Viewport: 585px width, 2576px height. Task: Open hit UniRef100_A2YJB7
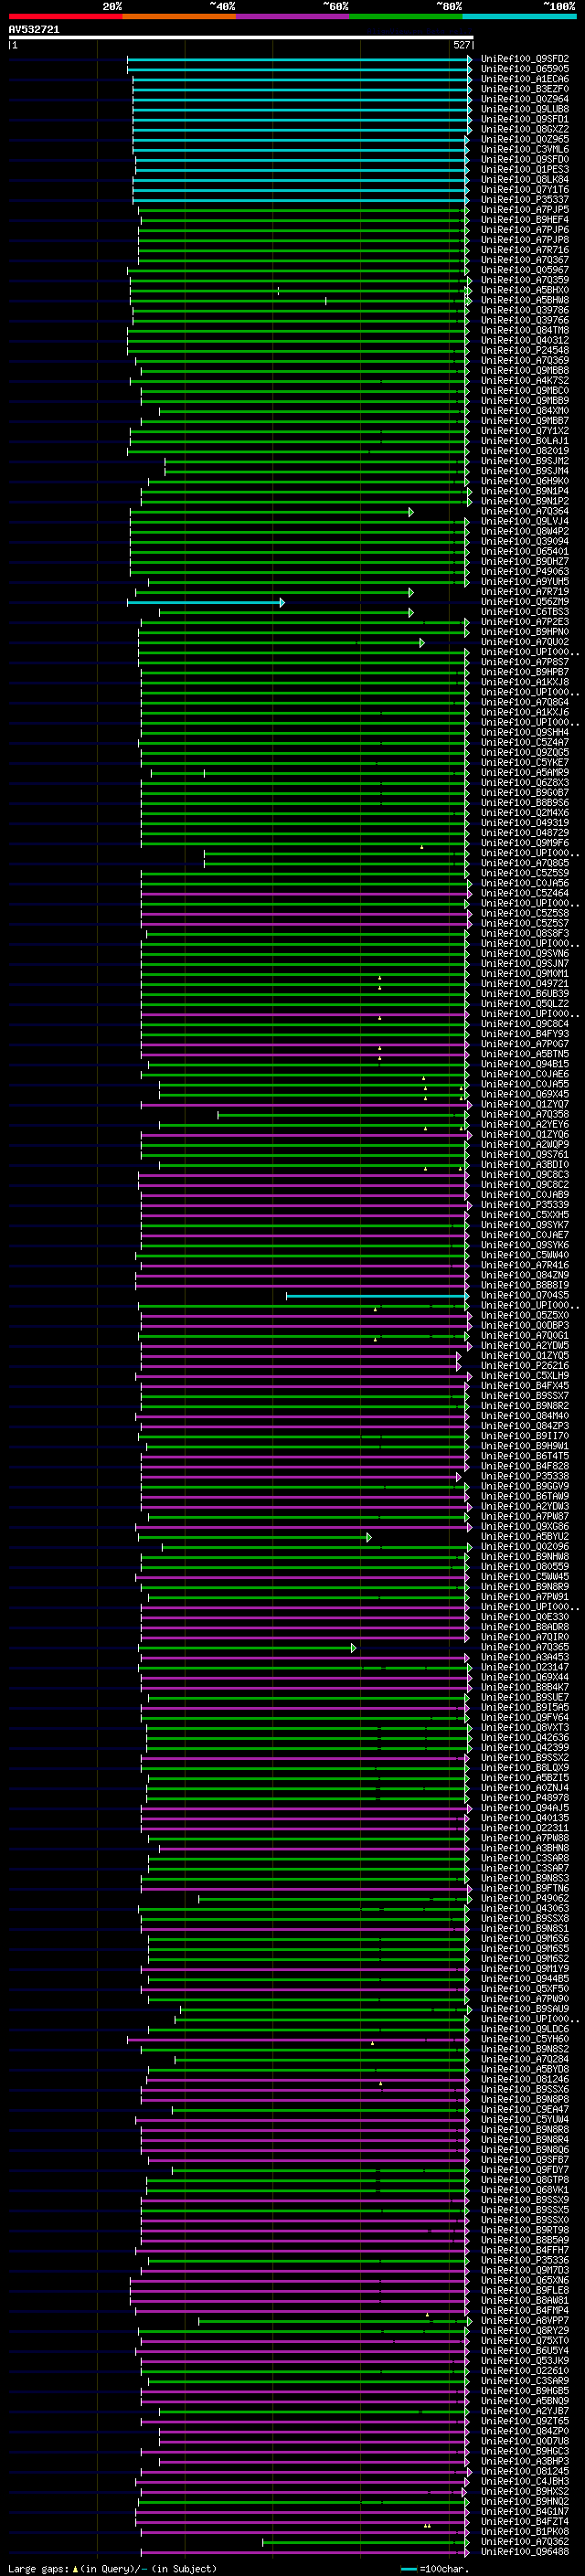[524, 2411]
